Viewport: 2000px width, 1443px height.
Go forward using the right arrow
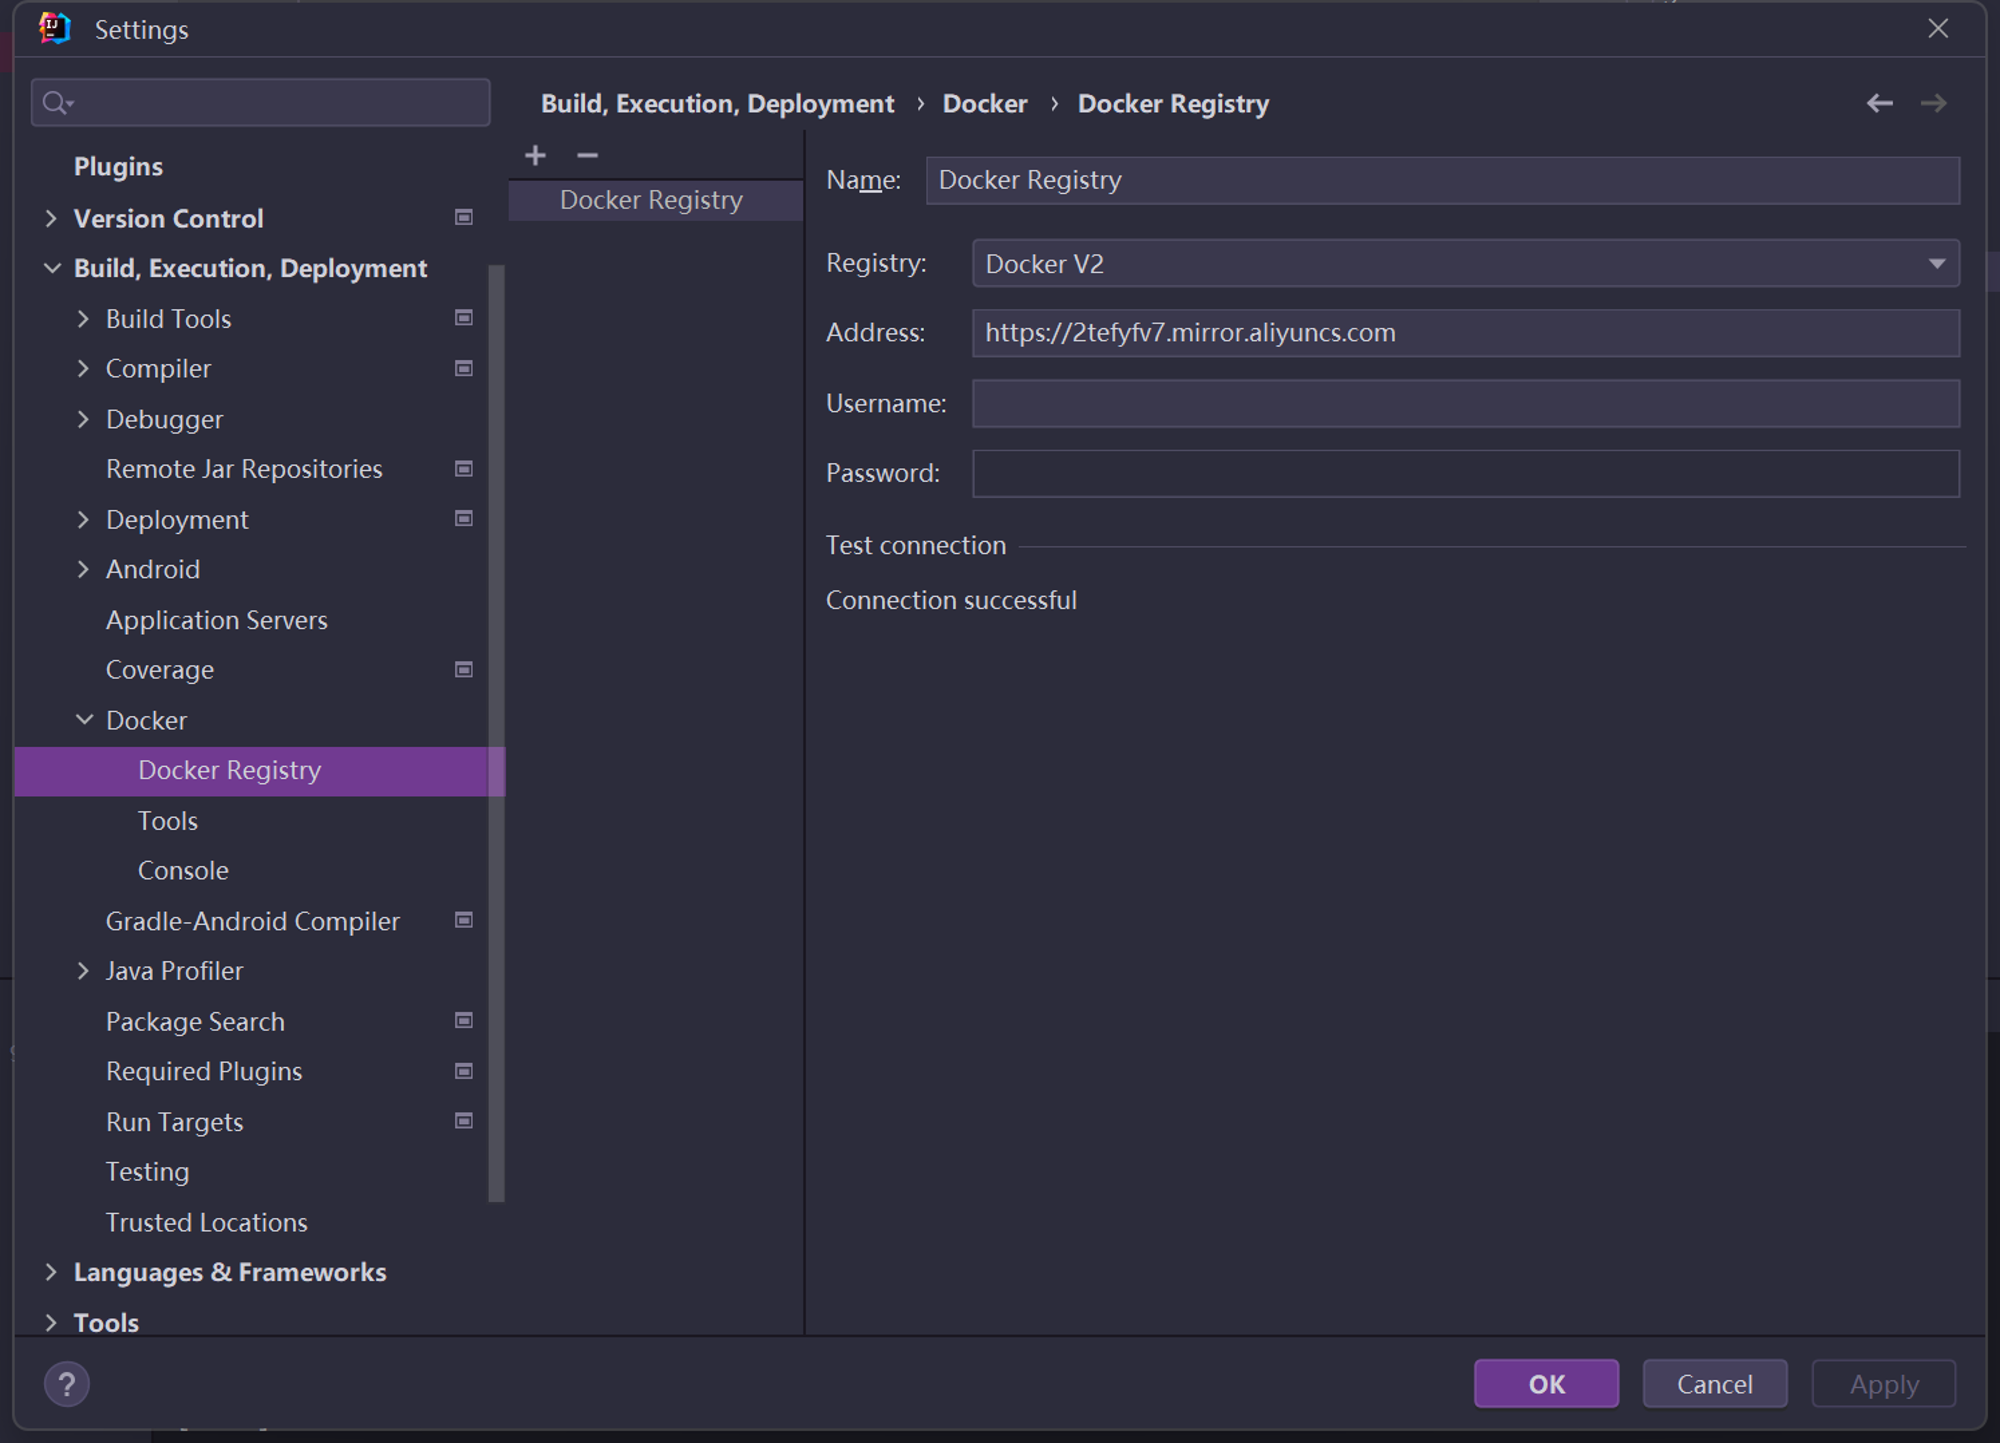[x=1933, y=103]
